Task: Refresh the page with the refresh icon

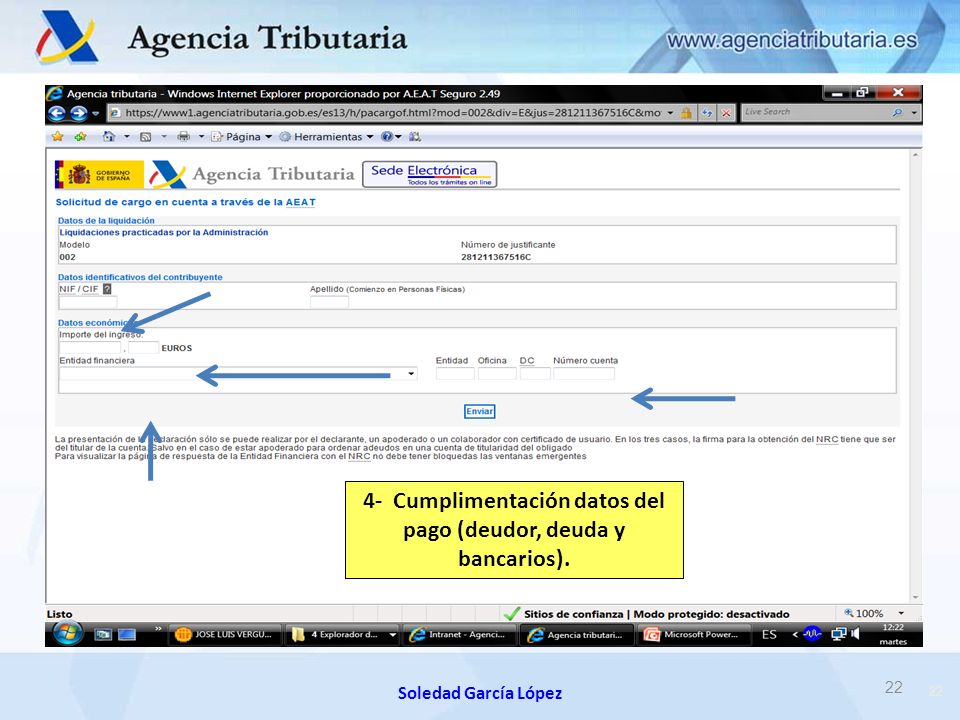Action: click(x=707, y=113)
